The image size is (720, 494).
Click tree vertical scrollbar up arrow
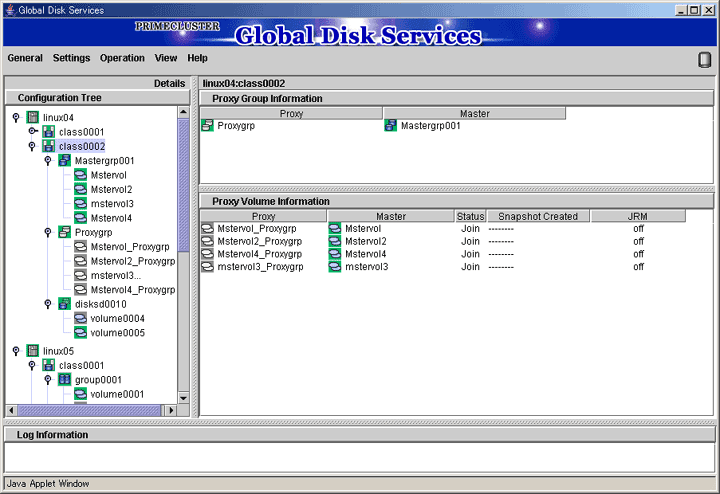point(184,112)
